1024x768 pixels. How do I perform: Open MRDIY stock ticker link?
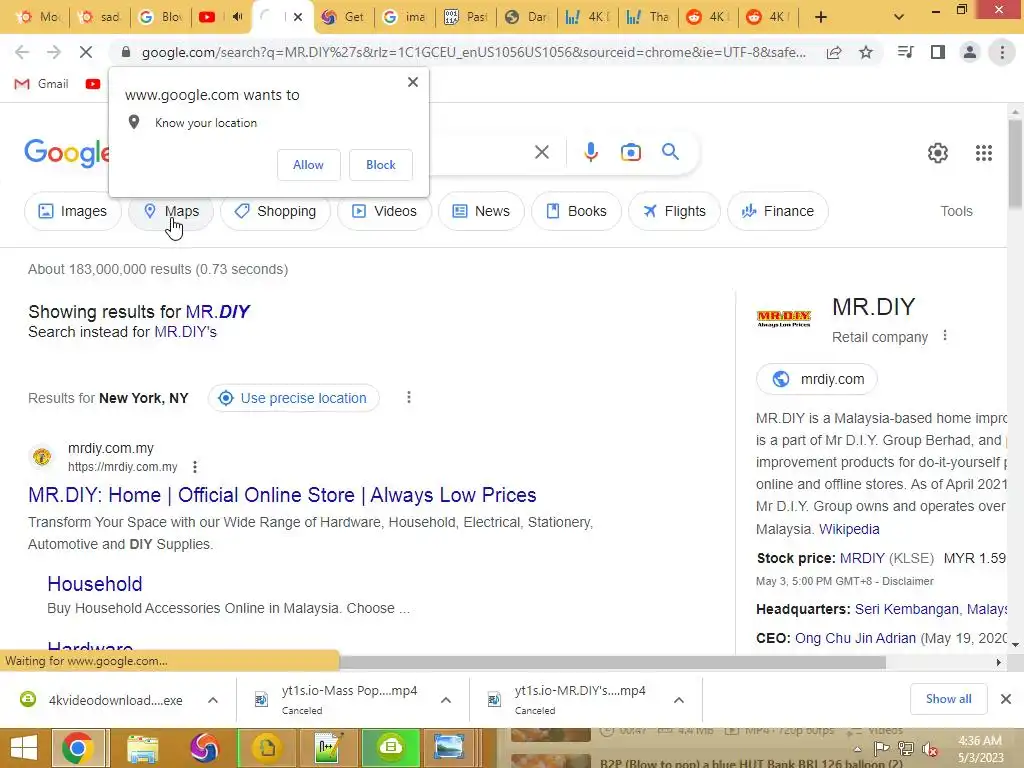[x=862, y=558]
